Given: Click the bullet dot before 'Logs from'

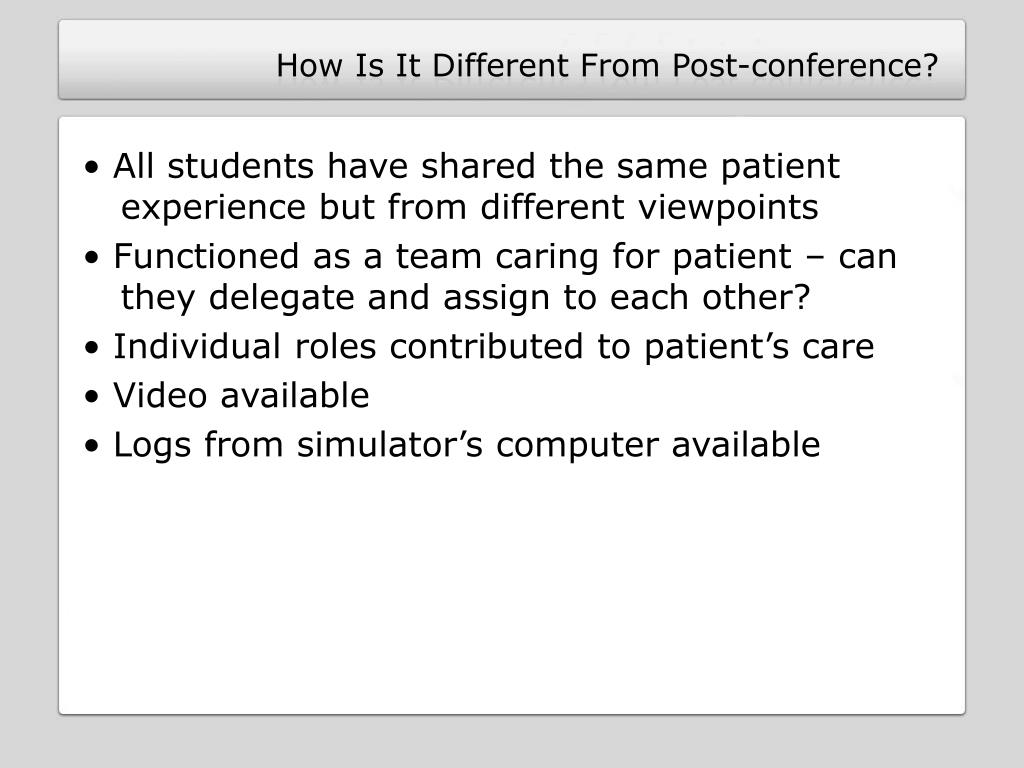Looking at the screenshot, I should pos(92,447).
